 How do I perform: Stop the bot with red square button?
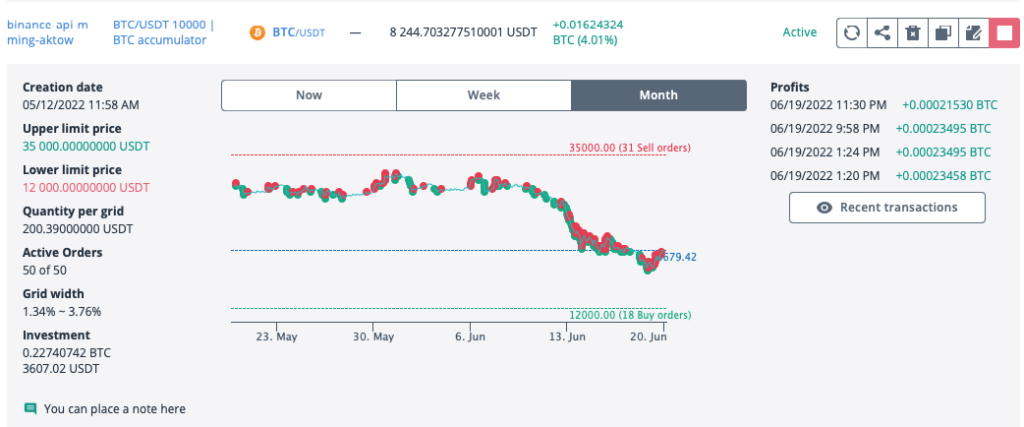pyautogui.click(x=1001, y=32)
